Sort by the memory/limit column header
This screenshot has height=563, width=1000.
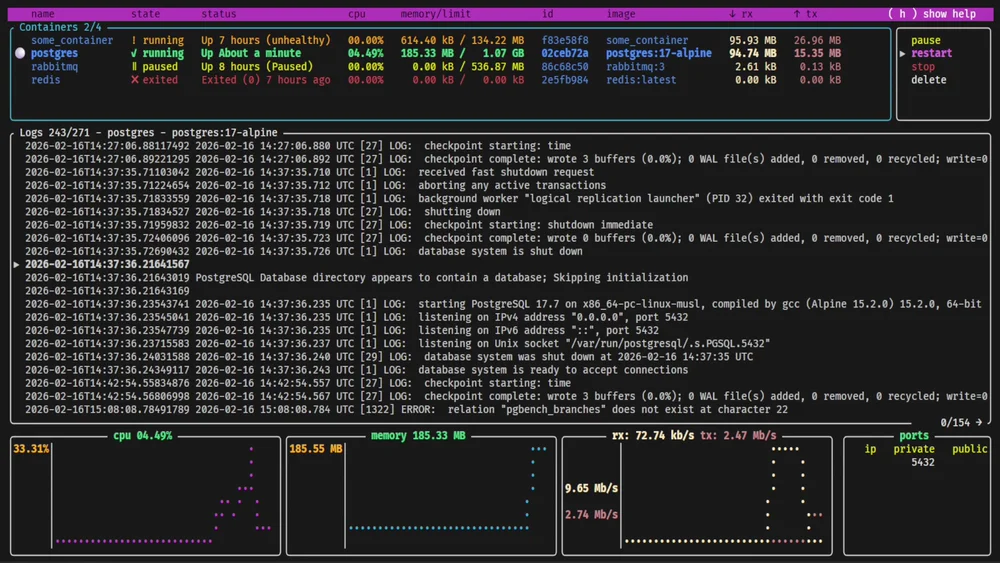click(435, 14)
